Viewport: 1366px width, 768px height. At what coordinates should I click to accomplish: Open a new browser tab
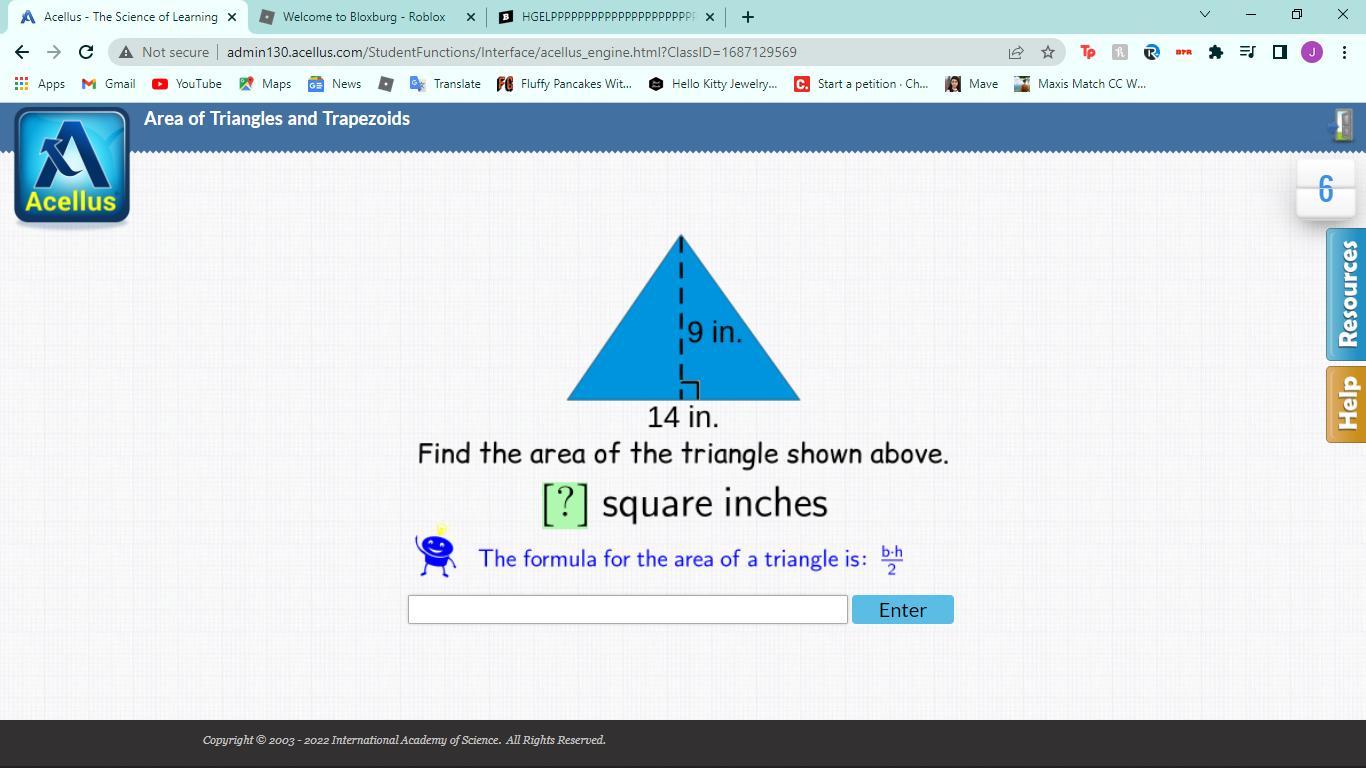point(747,17)
